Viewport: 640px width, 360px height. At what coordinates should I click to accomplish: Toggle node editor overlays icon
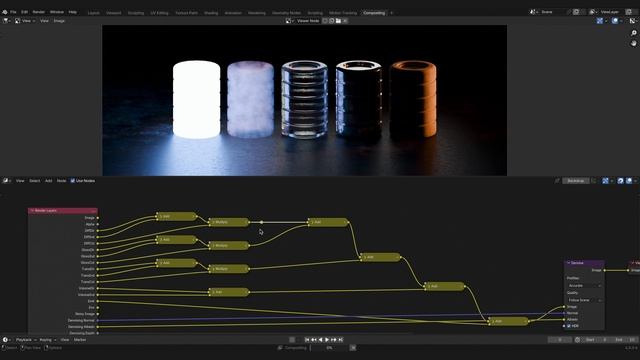pos(629,180)
